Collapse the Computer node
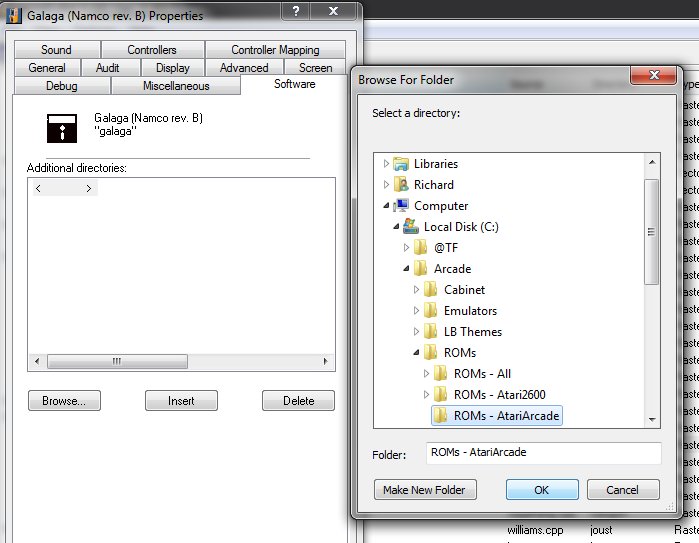699x543 pixels. 386,206
